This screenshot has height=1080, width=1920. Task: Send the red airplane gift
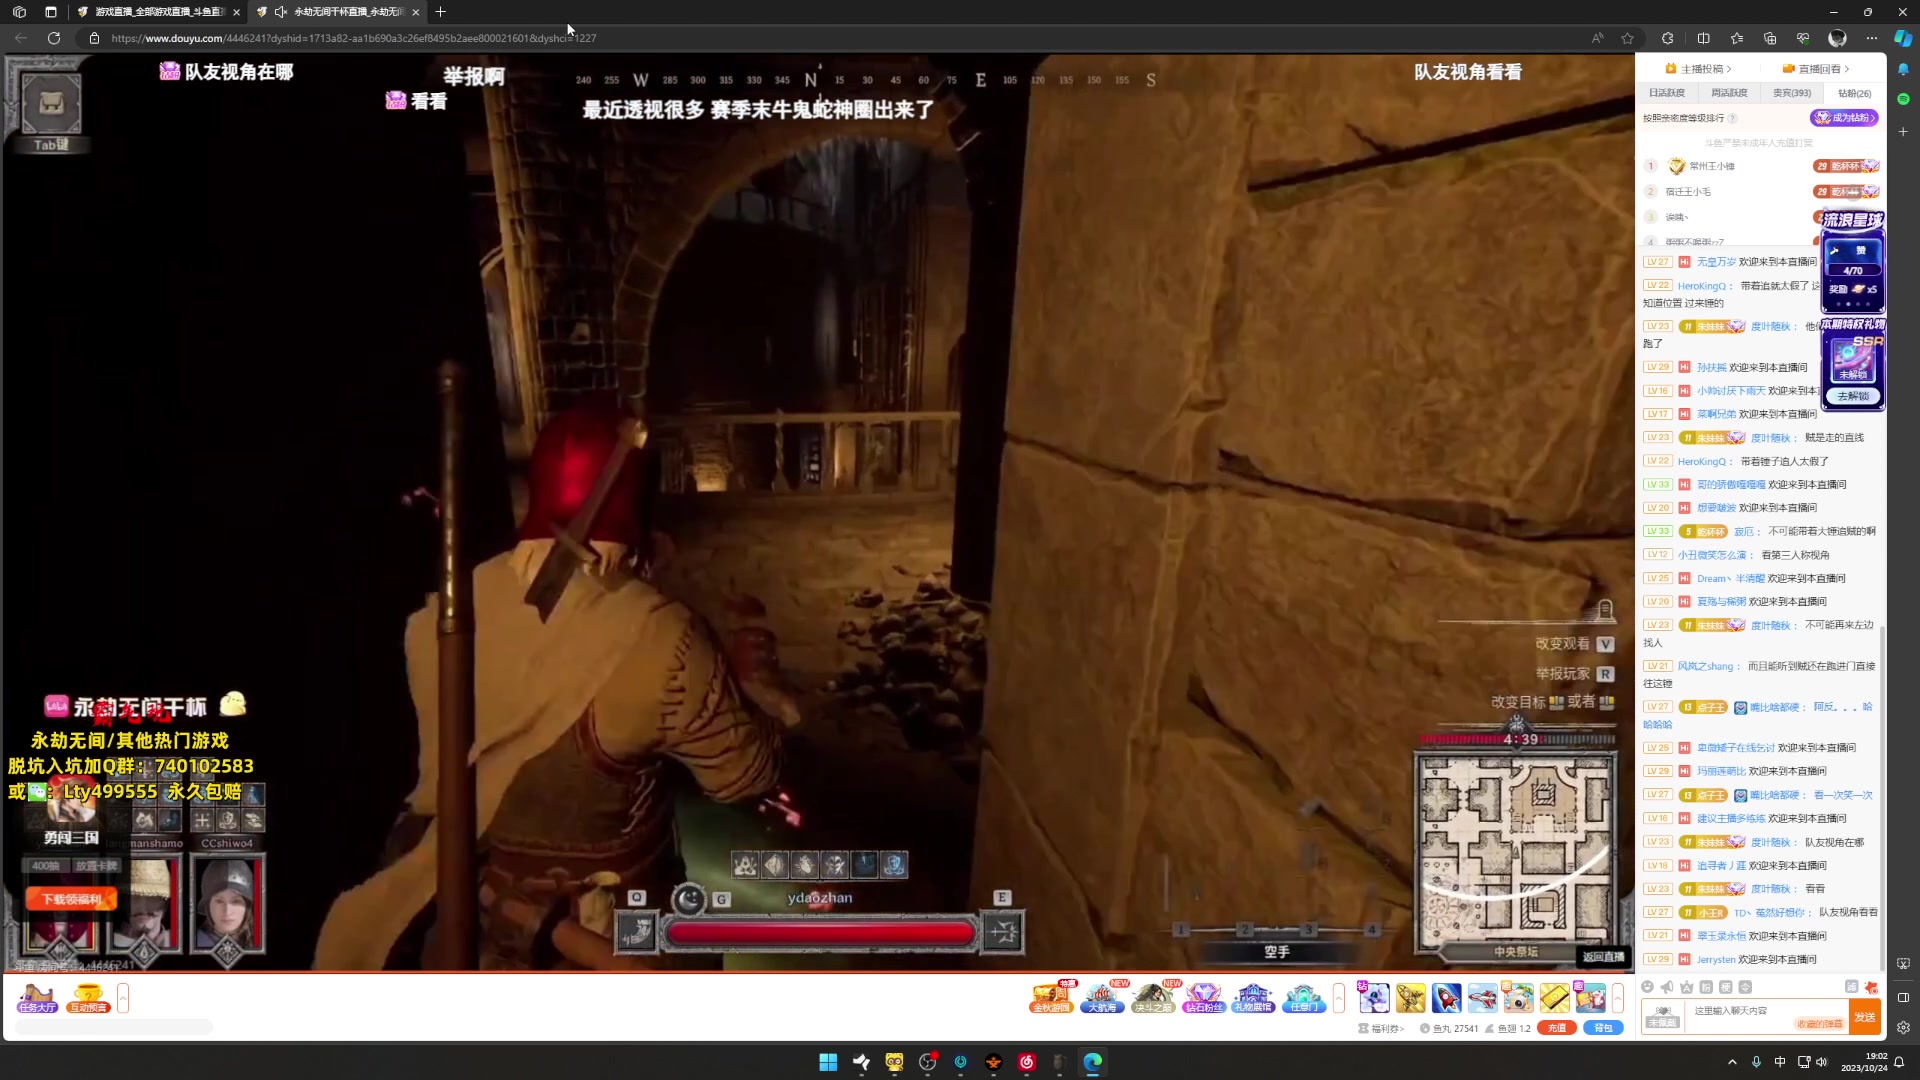click(1482, 998)
